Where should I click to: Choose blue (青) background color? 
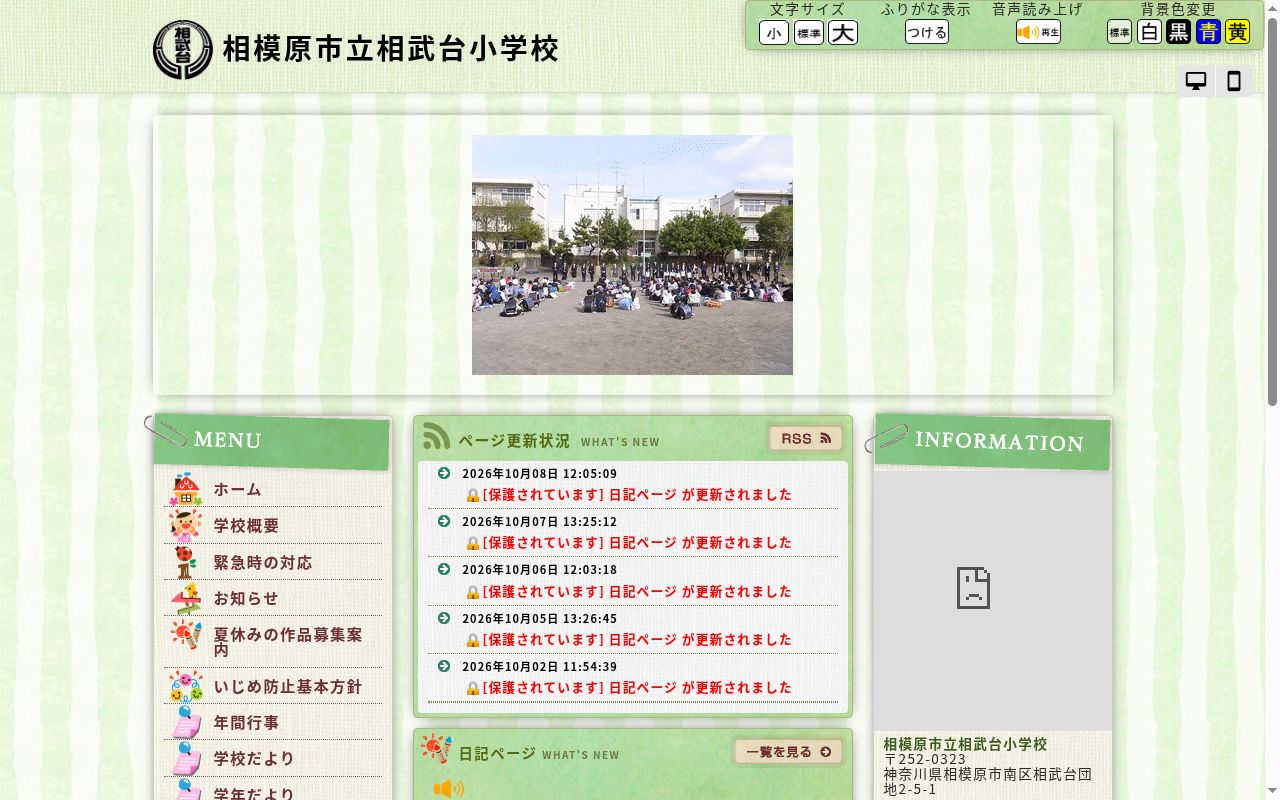(x=1208, y=32)
